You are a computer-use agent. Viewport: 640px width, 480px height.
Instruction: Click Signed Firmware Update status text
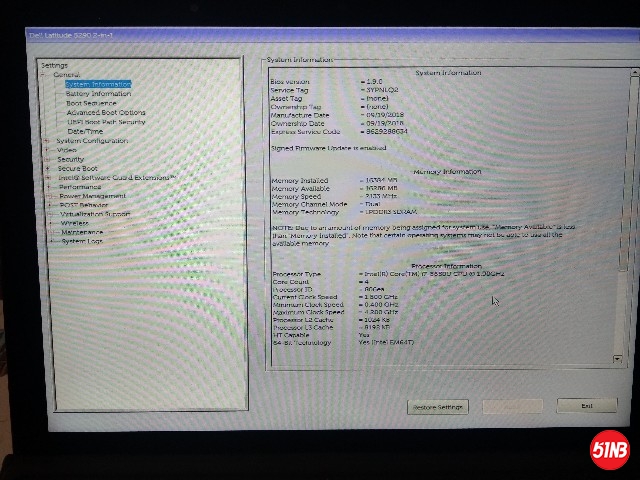pos(329,148)
